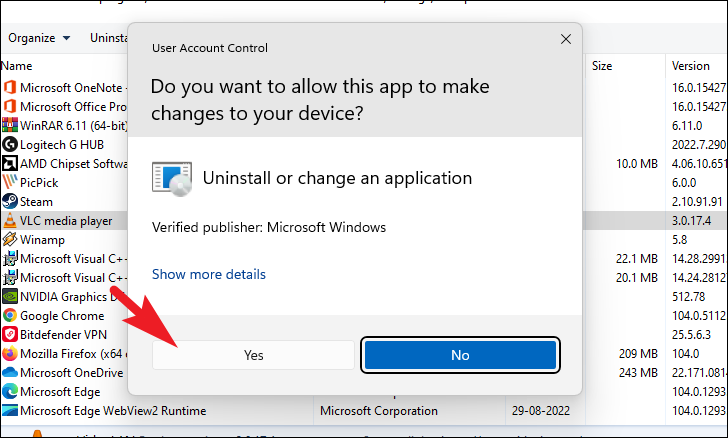Open the Show more details link
Screen dimensions: 728x438
coord(209,274)
